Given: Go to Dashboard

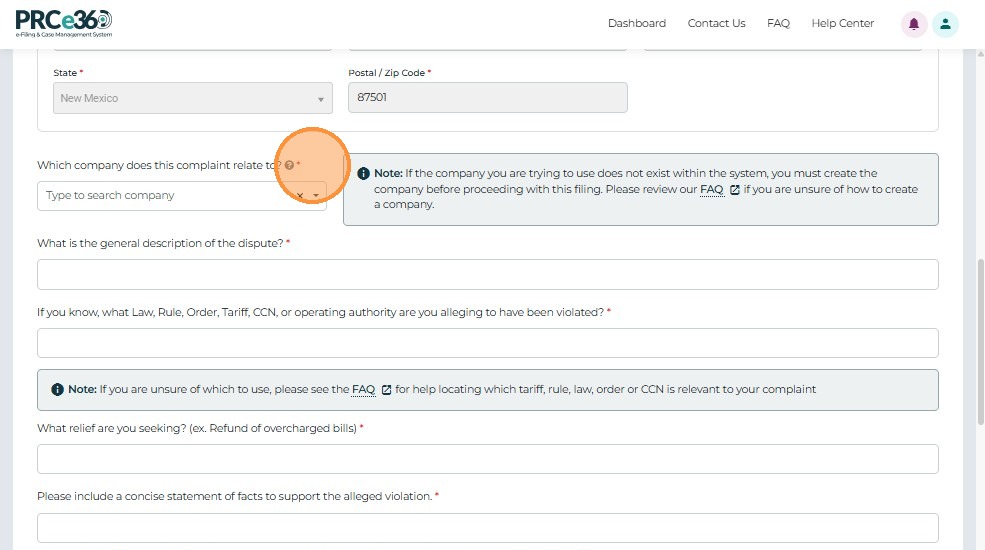Looking at the screenshot, I should [x=637, y=23].
